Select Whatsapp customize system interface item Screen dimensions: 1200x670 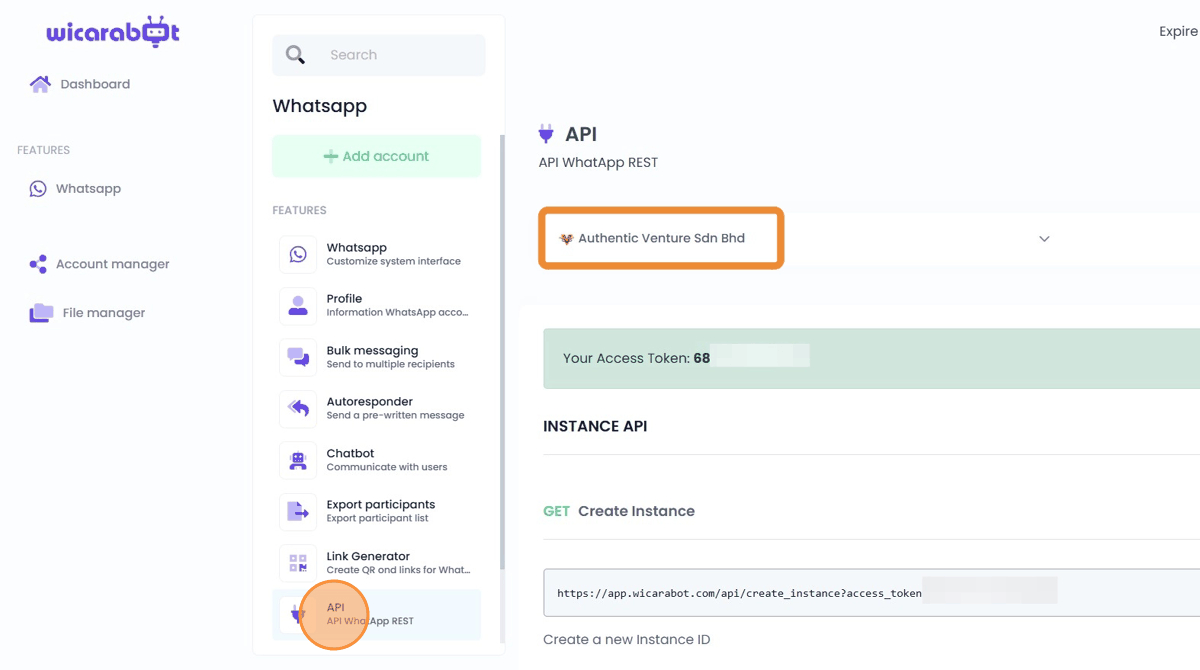tap(376, 254)
